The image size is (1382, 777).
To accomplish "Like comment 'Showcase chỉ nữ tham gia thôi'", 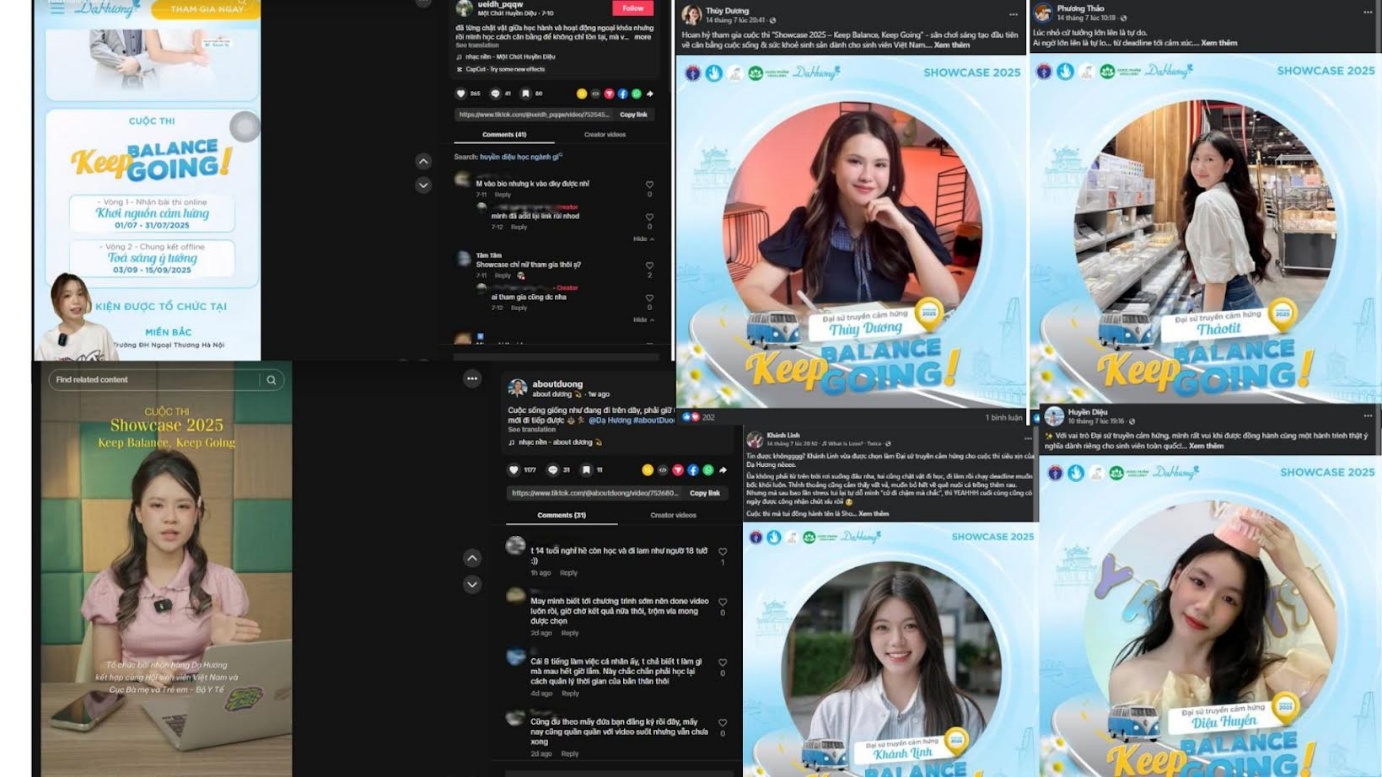I will pyautogui.click(x=649, y=266).
